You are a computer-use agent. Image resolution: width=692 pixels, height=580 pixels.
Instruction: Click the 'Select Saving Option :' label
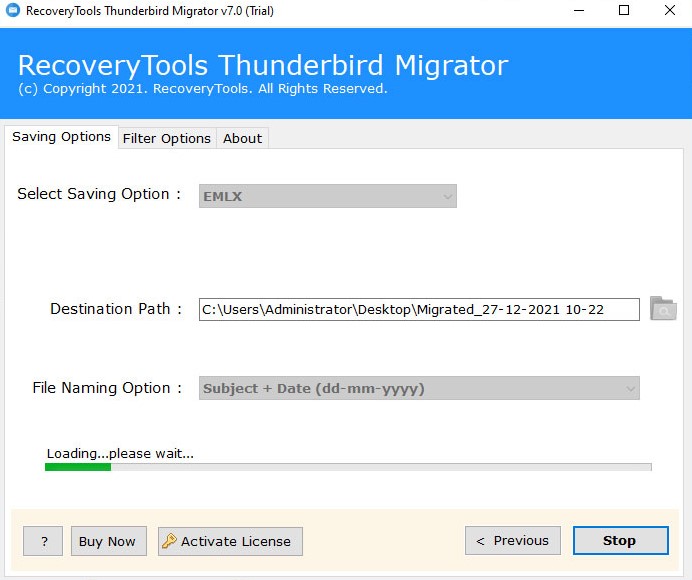point(99,194)
